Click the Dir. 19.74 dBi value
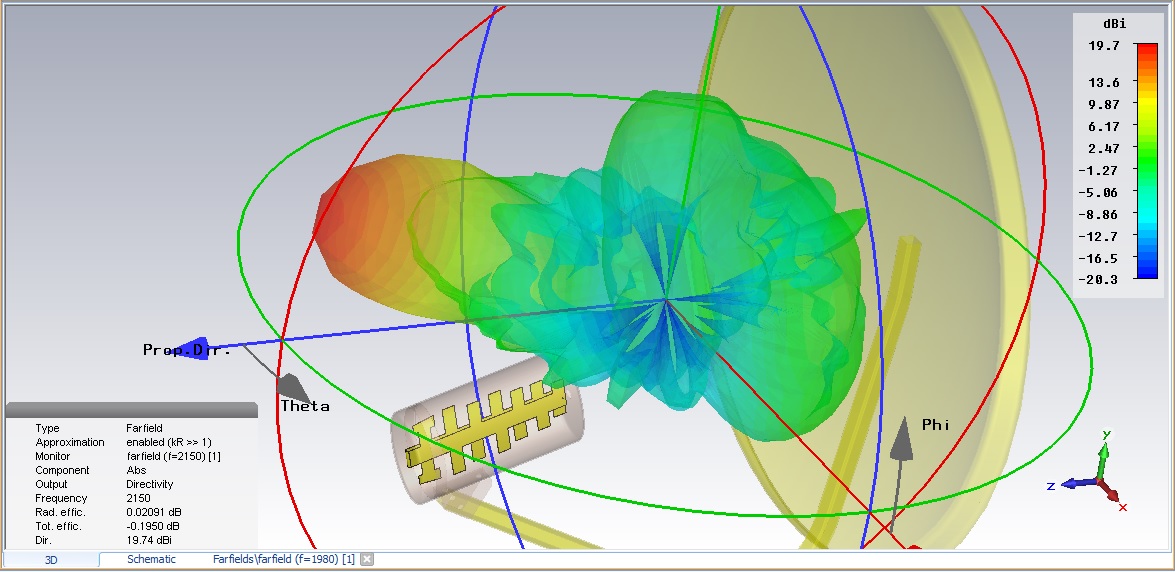The width and height of the screenshot is (1175, 572). click(x=149, y=540)
